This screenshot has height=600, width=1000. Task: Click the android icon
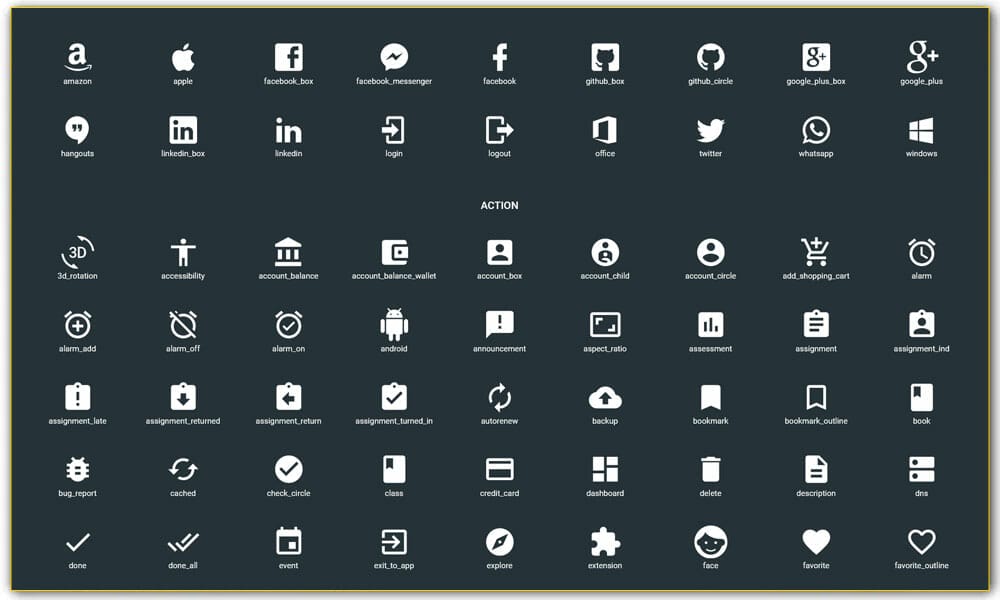393,324
